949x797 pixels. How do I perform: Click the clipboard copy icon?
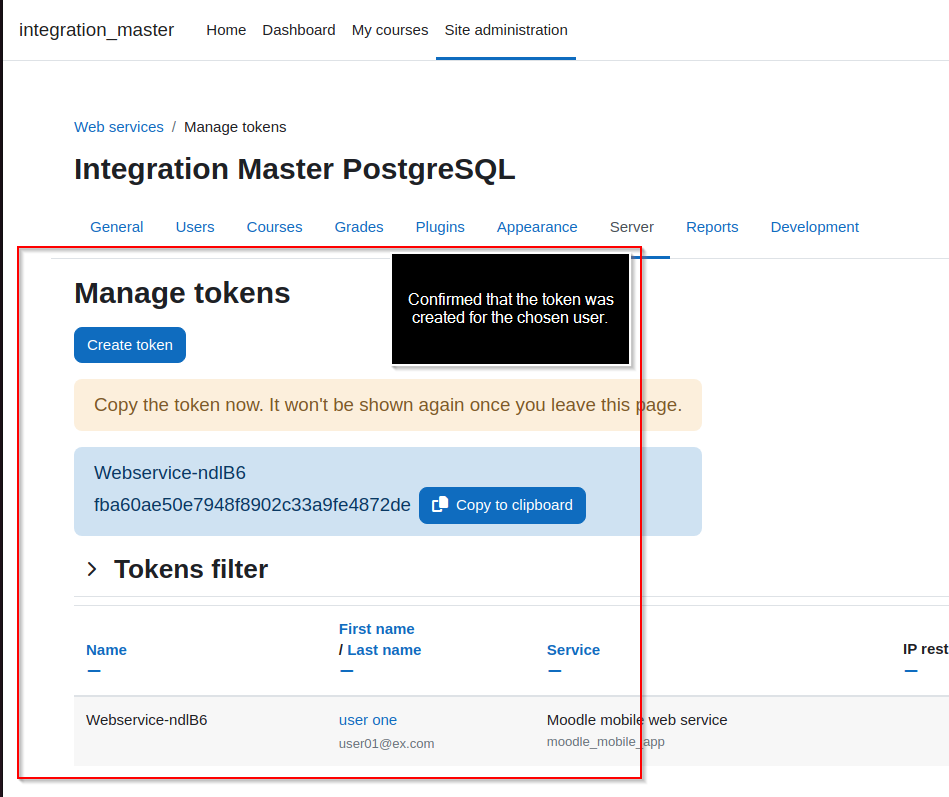coord(440,504)
